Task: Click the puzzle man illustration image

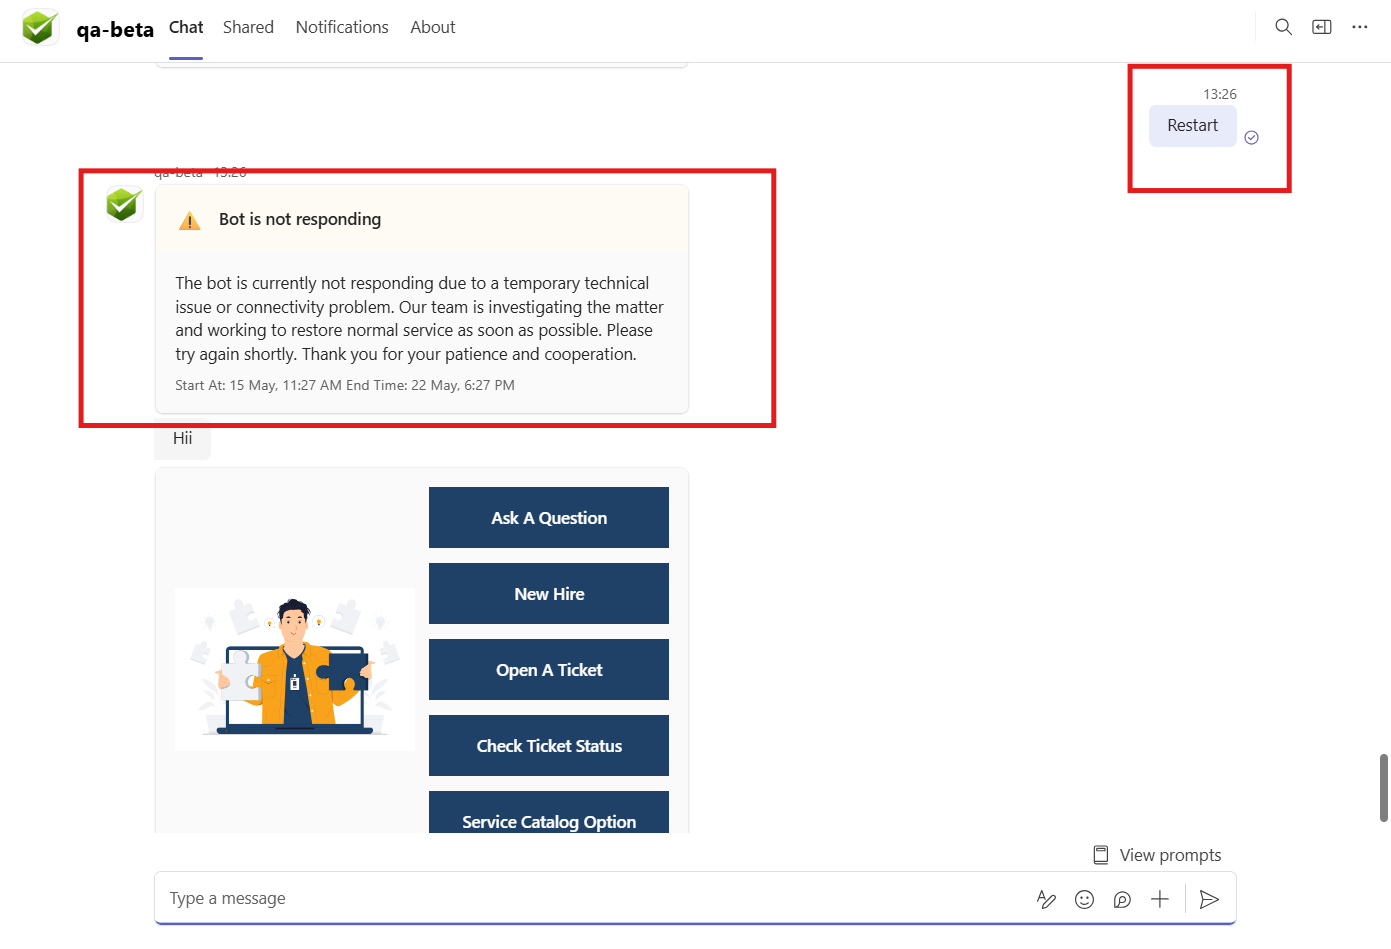Action: pos(295,669)
